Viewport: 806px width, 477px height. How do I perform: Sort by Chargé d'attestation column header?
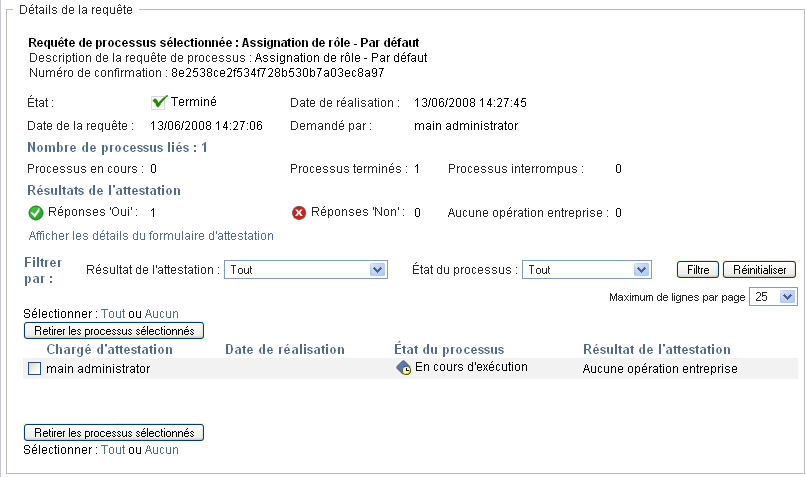pyautogui.click(x=110, y=349)
